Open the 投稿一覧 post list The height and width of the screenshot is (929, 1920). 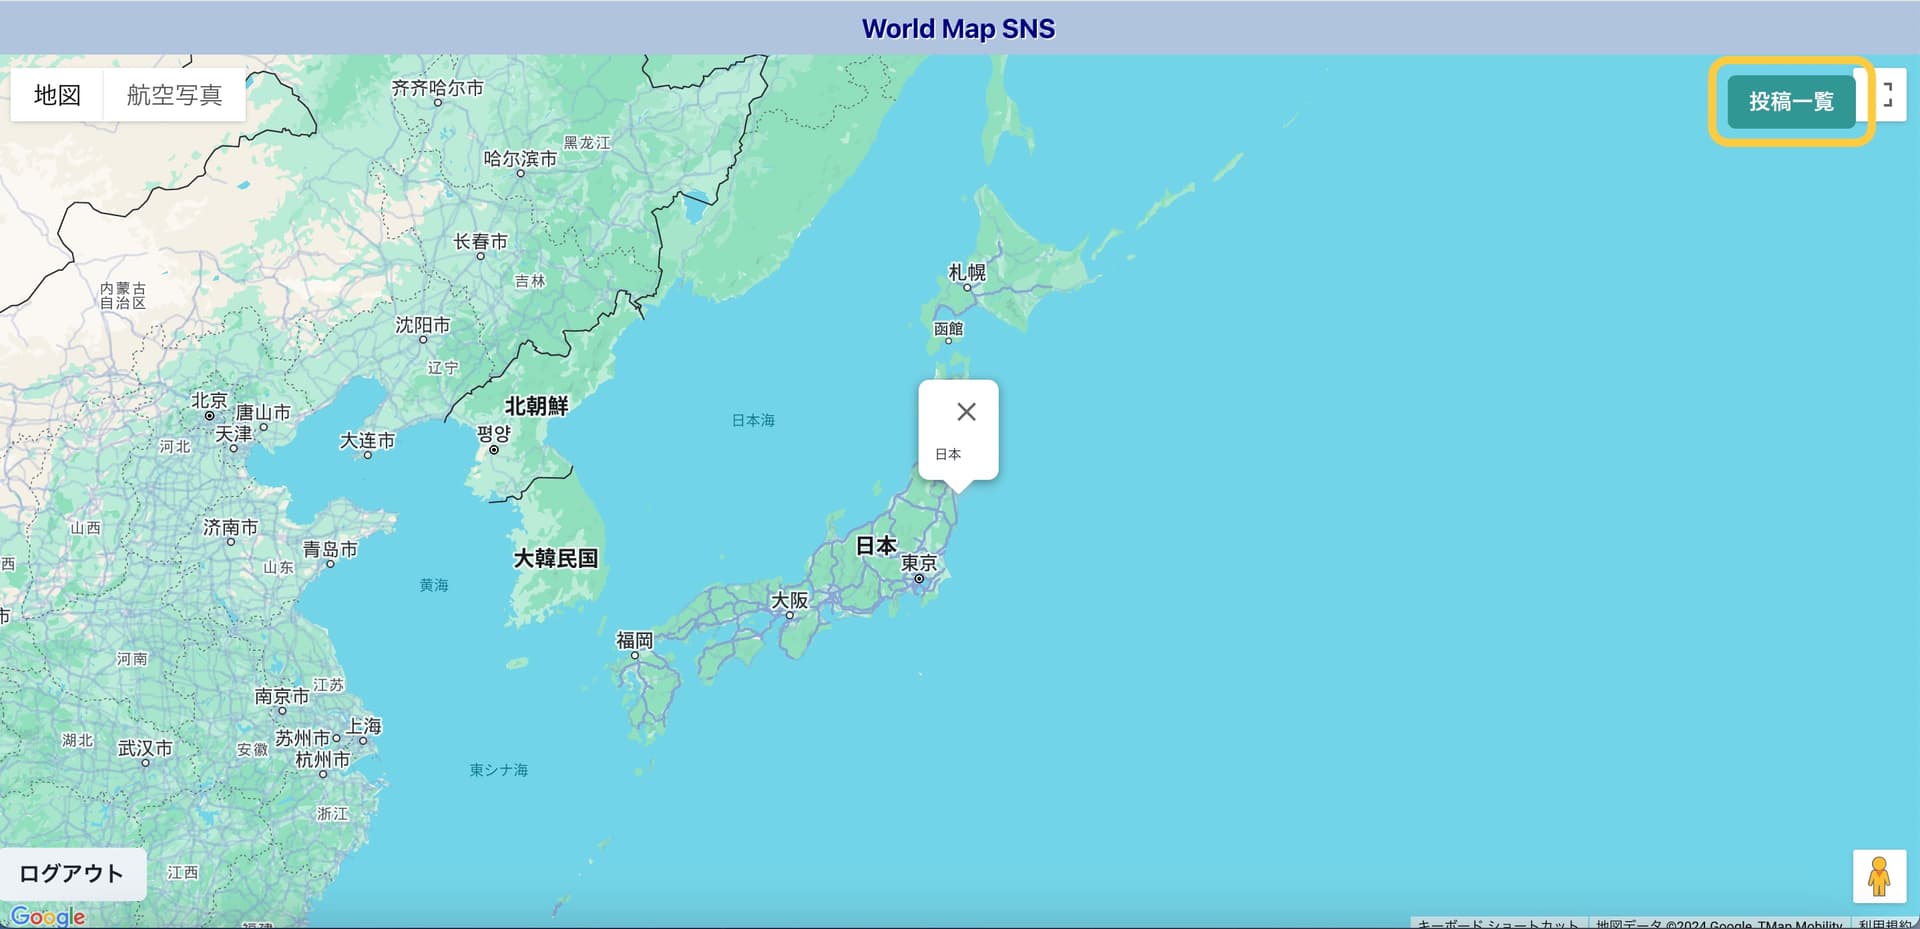coord(1790,101)
